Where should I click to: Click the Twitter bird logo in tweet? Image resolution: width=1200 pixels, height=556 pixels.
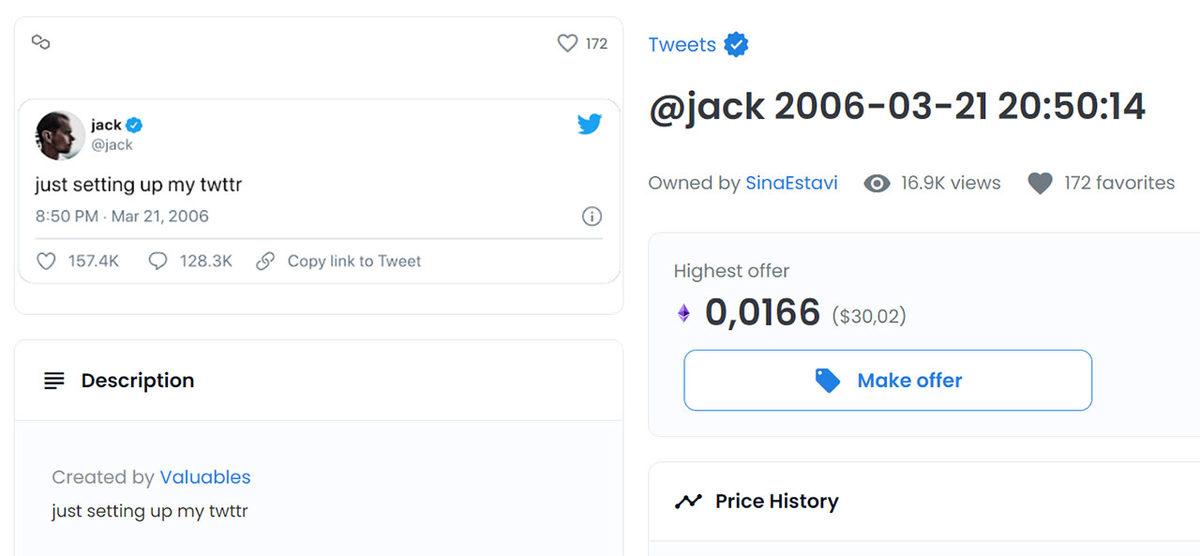(x=589, y=125)
